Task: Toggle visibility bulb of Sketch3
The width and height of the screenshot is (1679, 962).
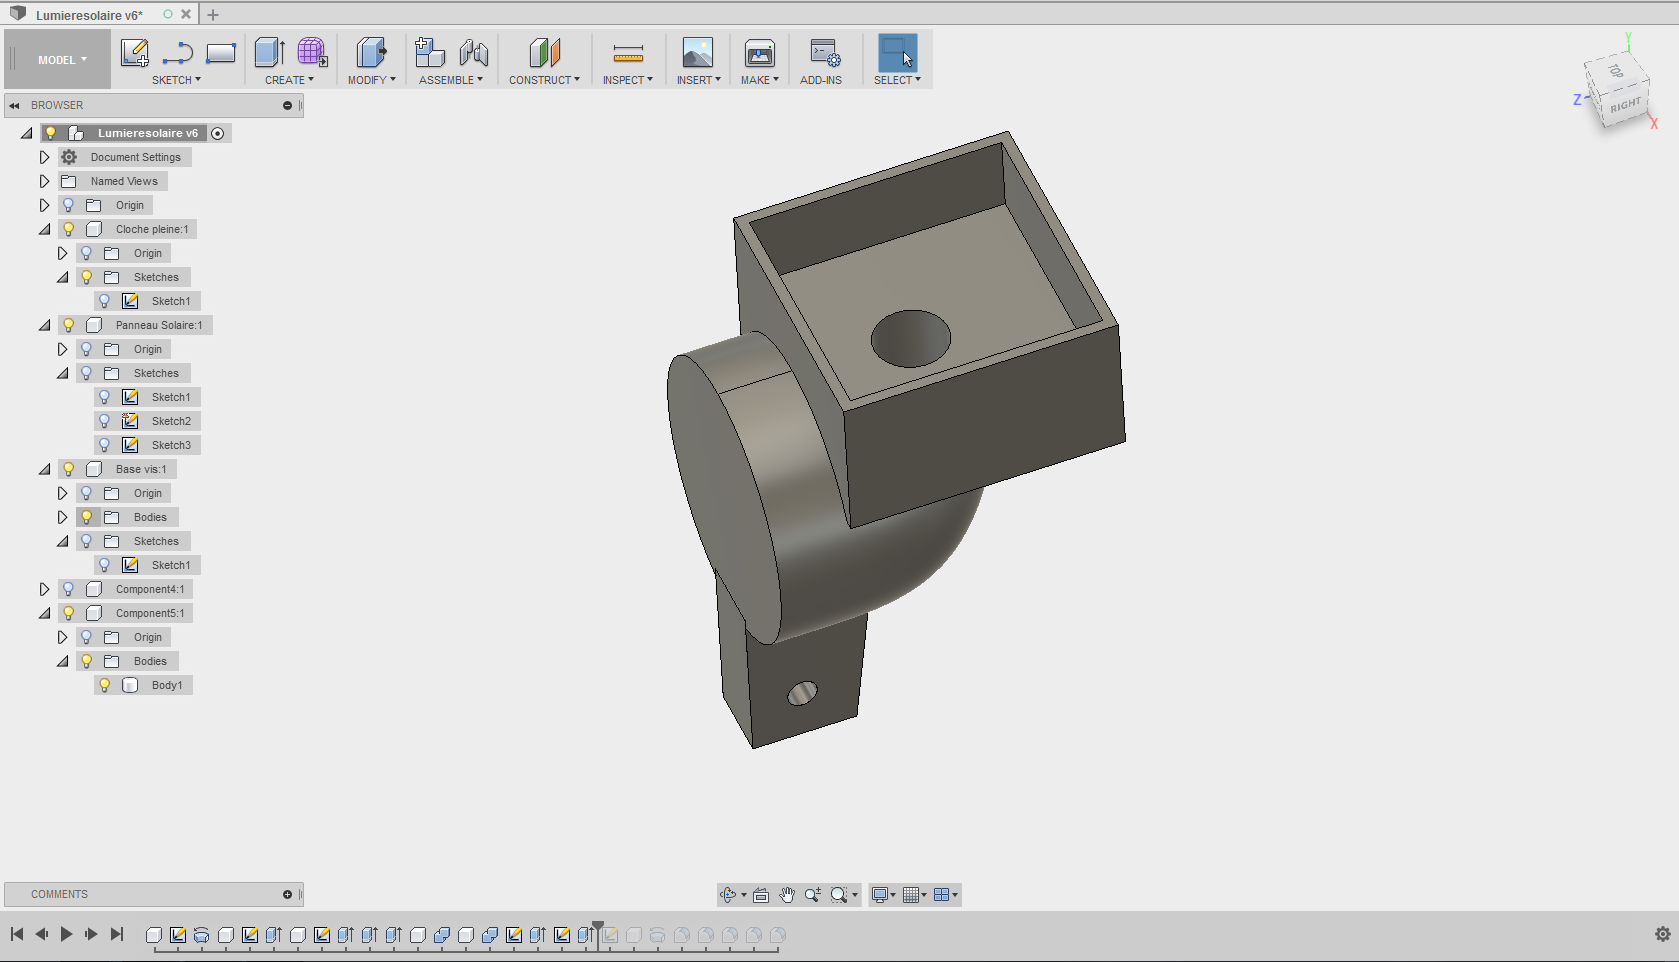Action: tap(105, 445)
